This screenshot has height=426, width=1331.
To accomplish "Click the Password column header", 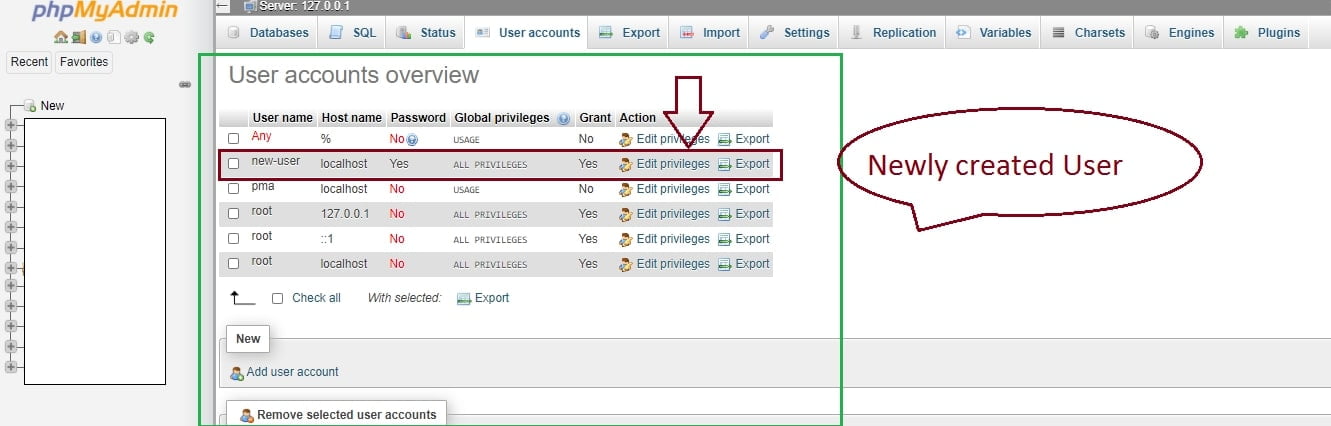I will (x=418, y=118).
